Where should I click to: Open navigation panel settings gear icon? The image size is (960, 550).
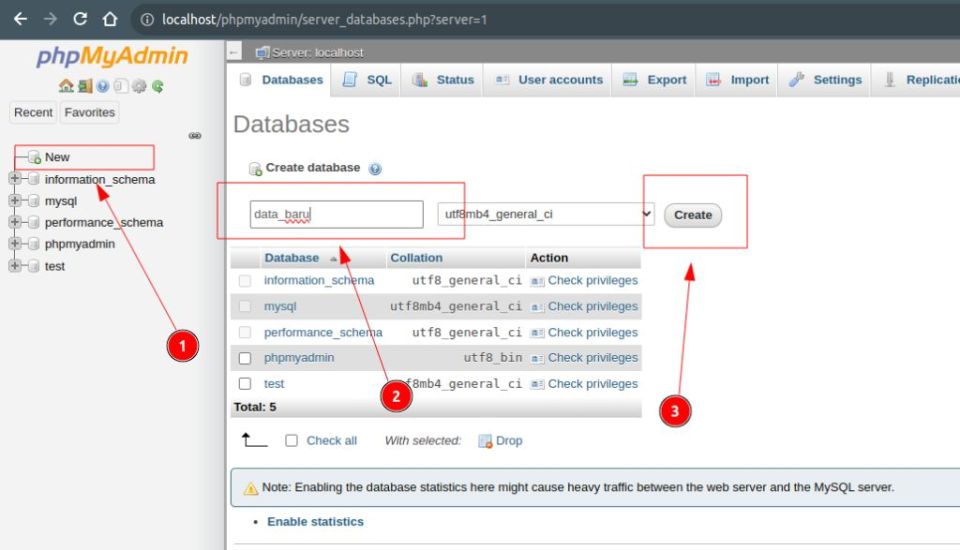pos(140,86)
